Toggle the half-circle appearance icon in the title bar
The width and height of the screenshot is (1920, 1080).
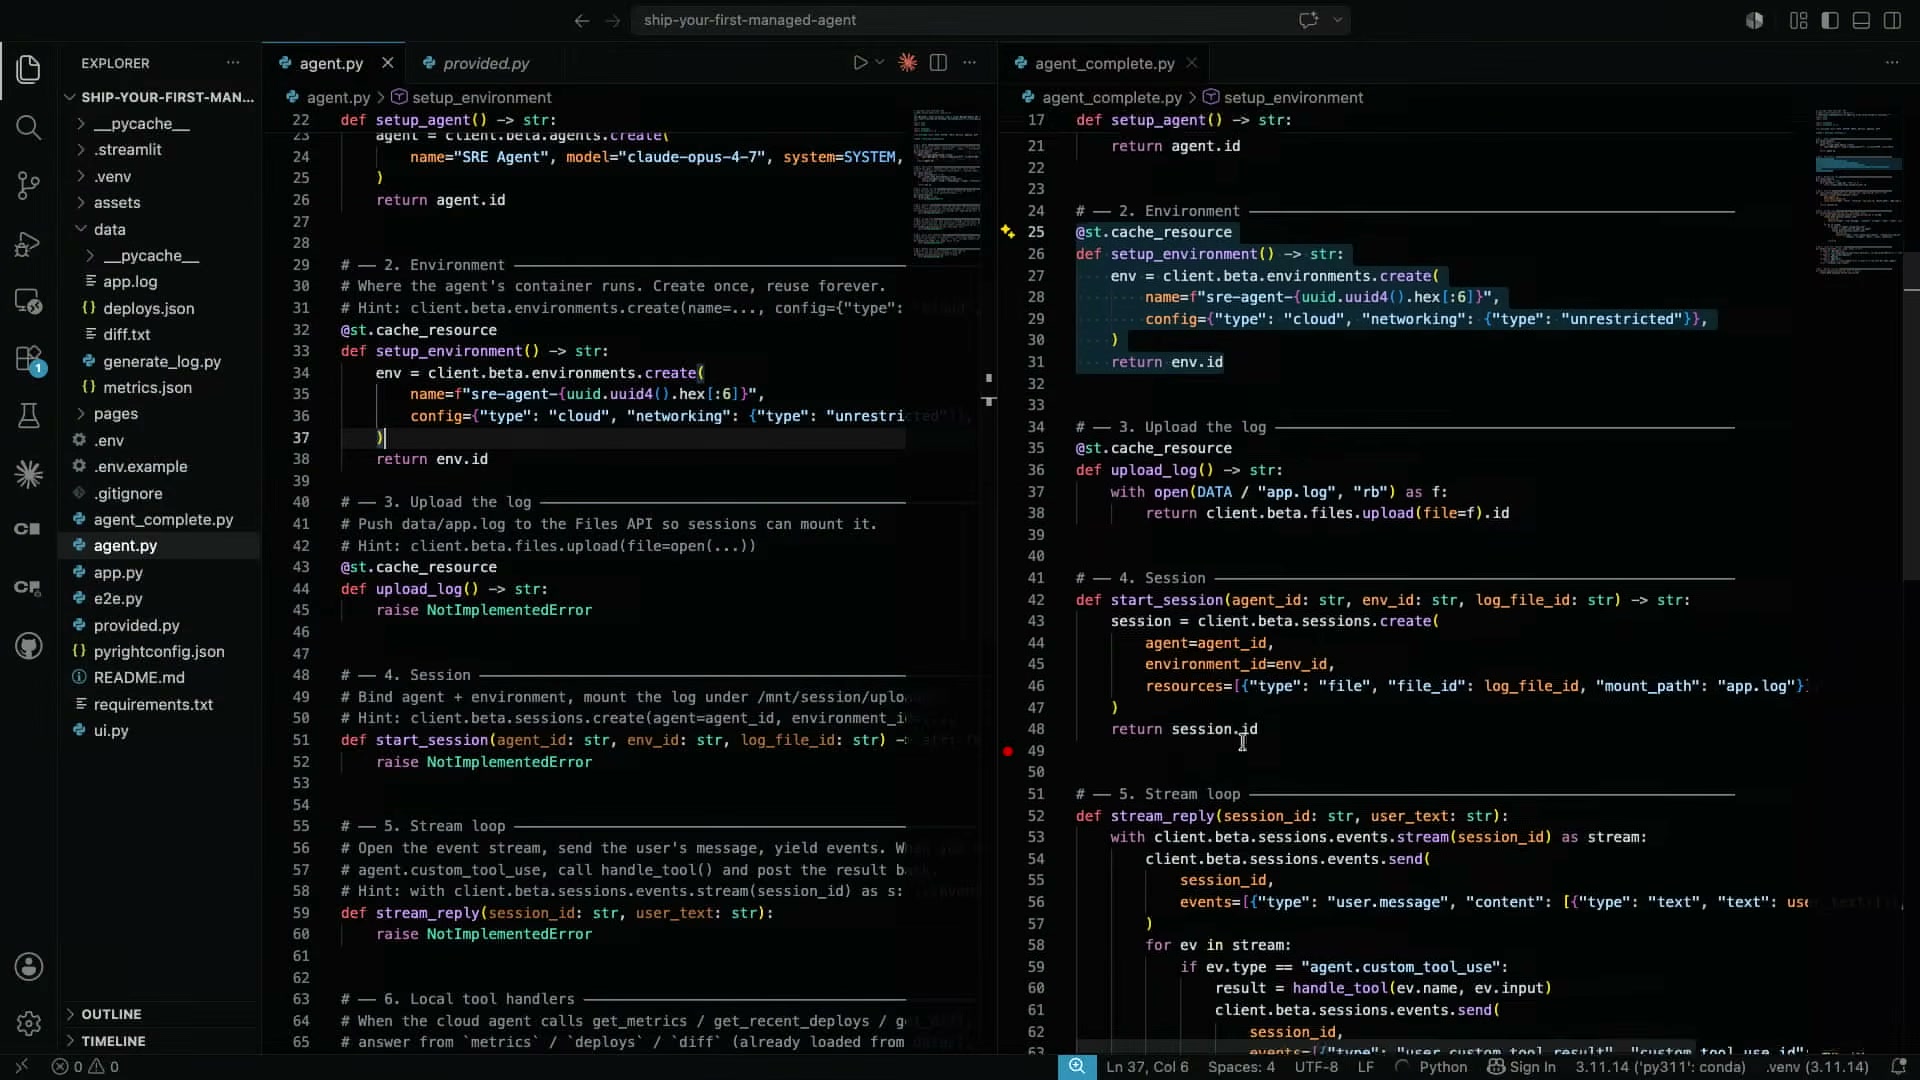tap(1754, 20)
